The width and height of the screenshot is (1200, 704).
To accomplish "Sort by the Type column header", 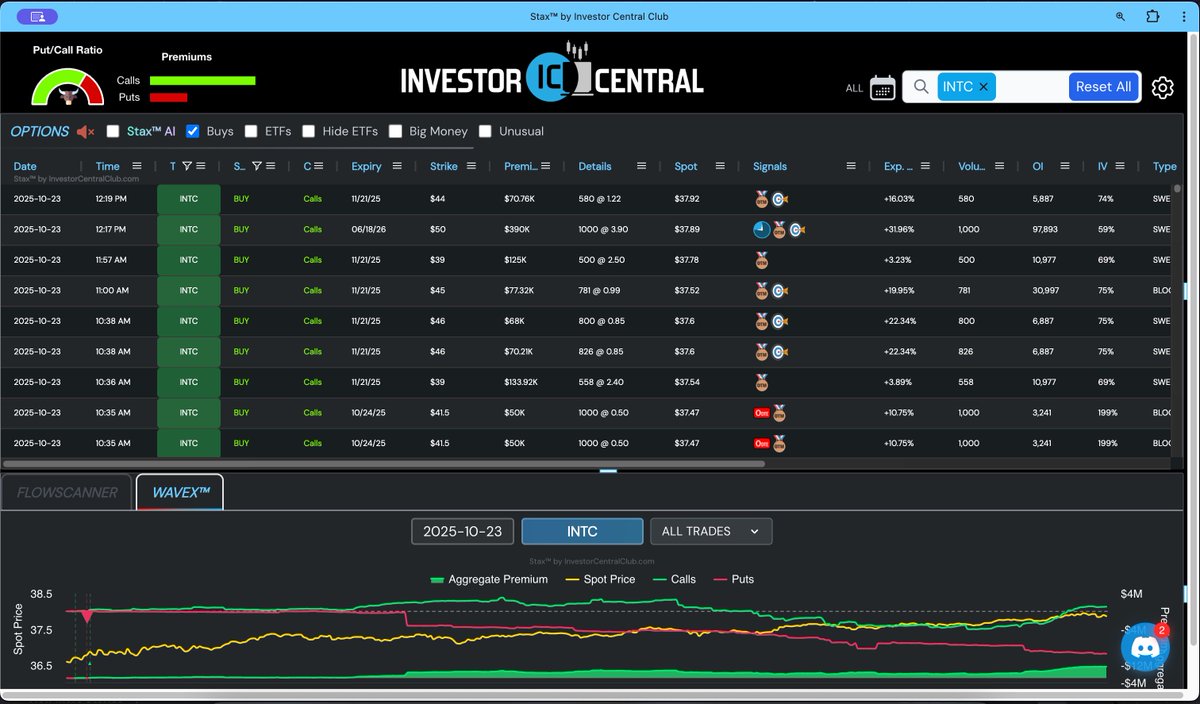I will (x=1165, y=166).
